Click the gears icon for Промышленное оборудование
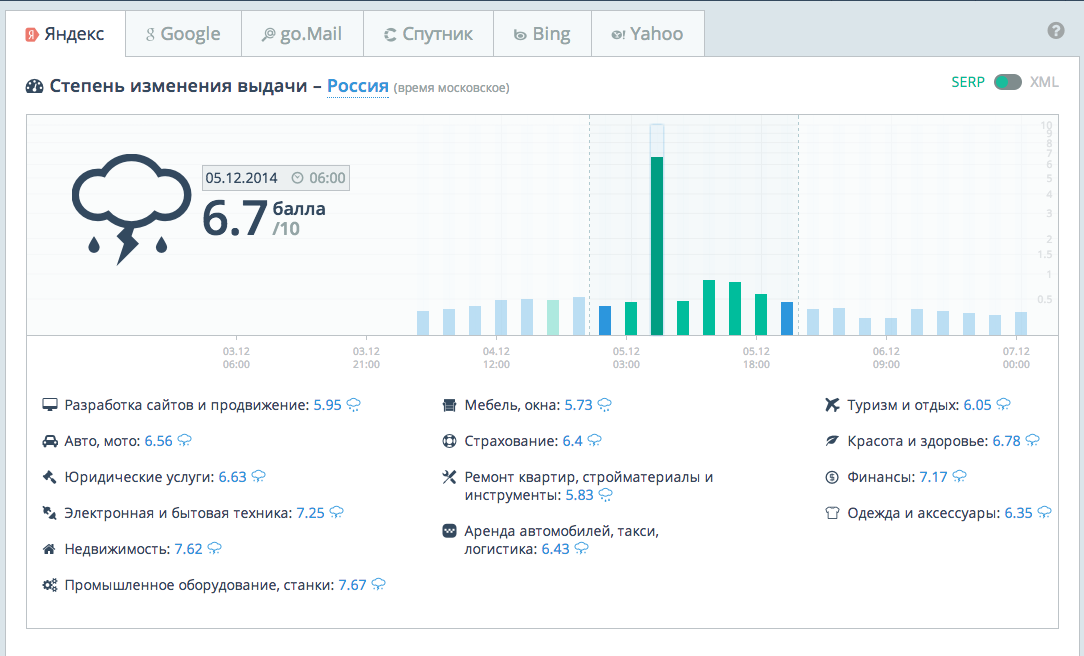The height and width of the screenshot is (656, 1084). (x=49, y=585)
